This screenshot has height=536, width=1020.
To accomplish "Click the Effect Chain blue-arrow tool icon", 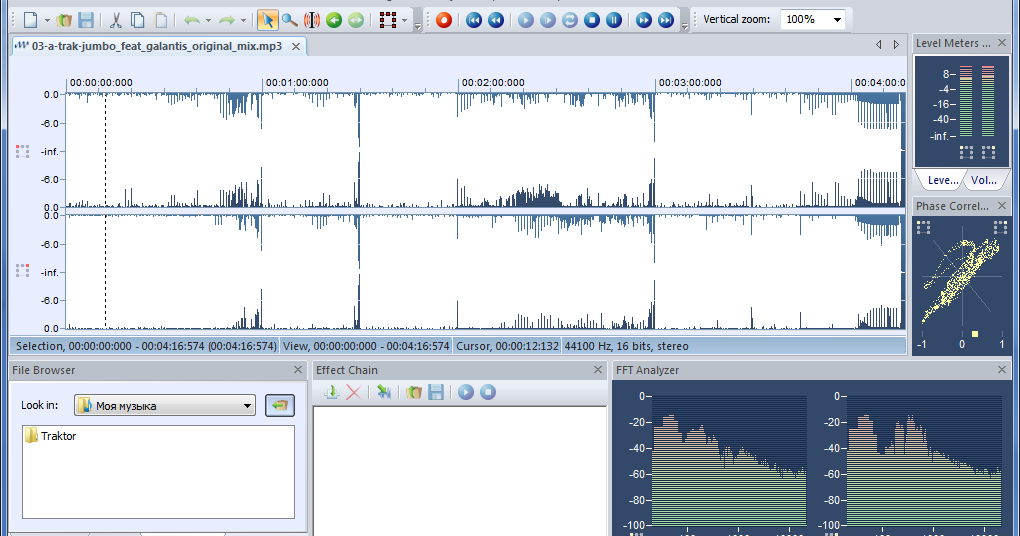I will (x=384, y=392).
